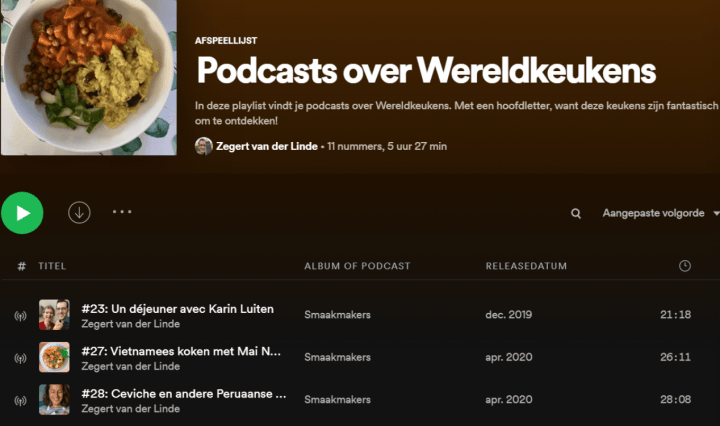Expand the Aangepaste volgorde sort dropdown
This screenshot has height=426, width=720.
click(x=660, y=213)
